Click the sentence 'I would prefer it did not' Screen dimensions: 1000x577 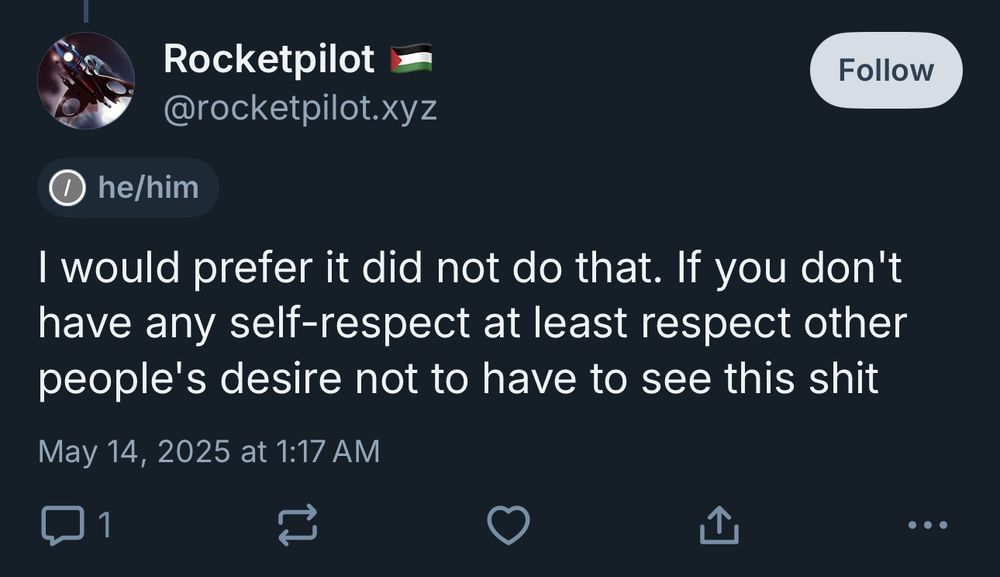[x=267, y=267]
